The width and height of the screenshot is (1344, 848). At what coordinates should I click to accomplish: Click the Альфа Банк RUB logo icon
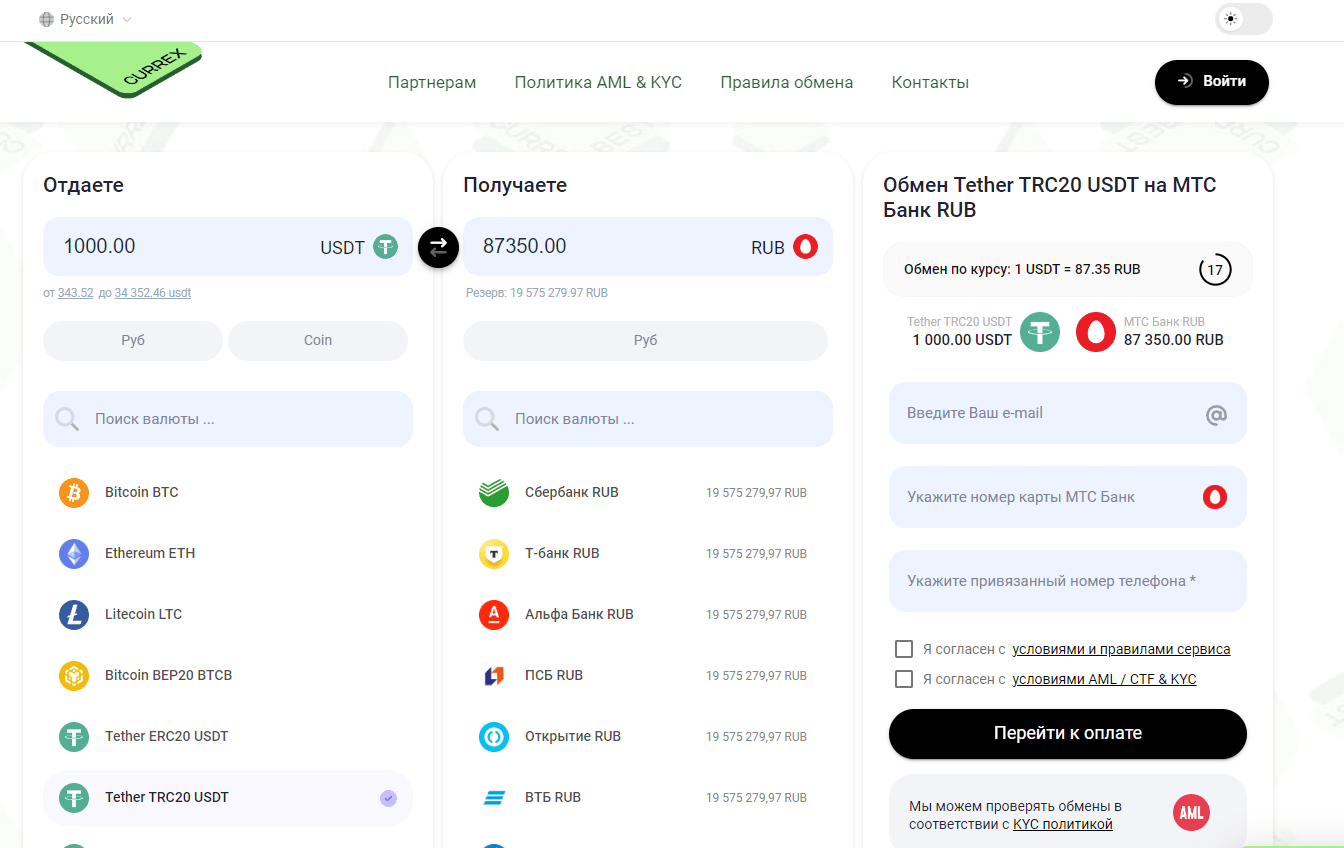coord(494,614)
